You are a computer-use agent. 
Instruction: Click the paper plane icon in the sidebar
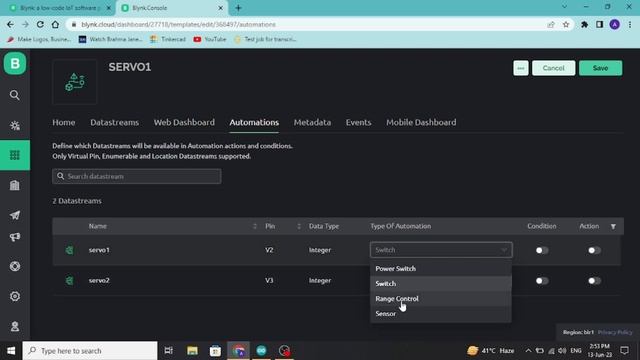click(15, 215)
